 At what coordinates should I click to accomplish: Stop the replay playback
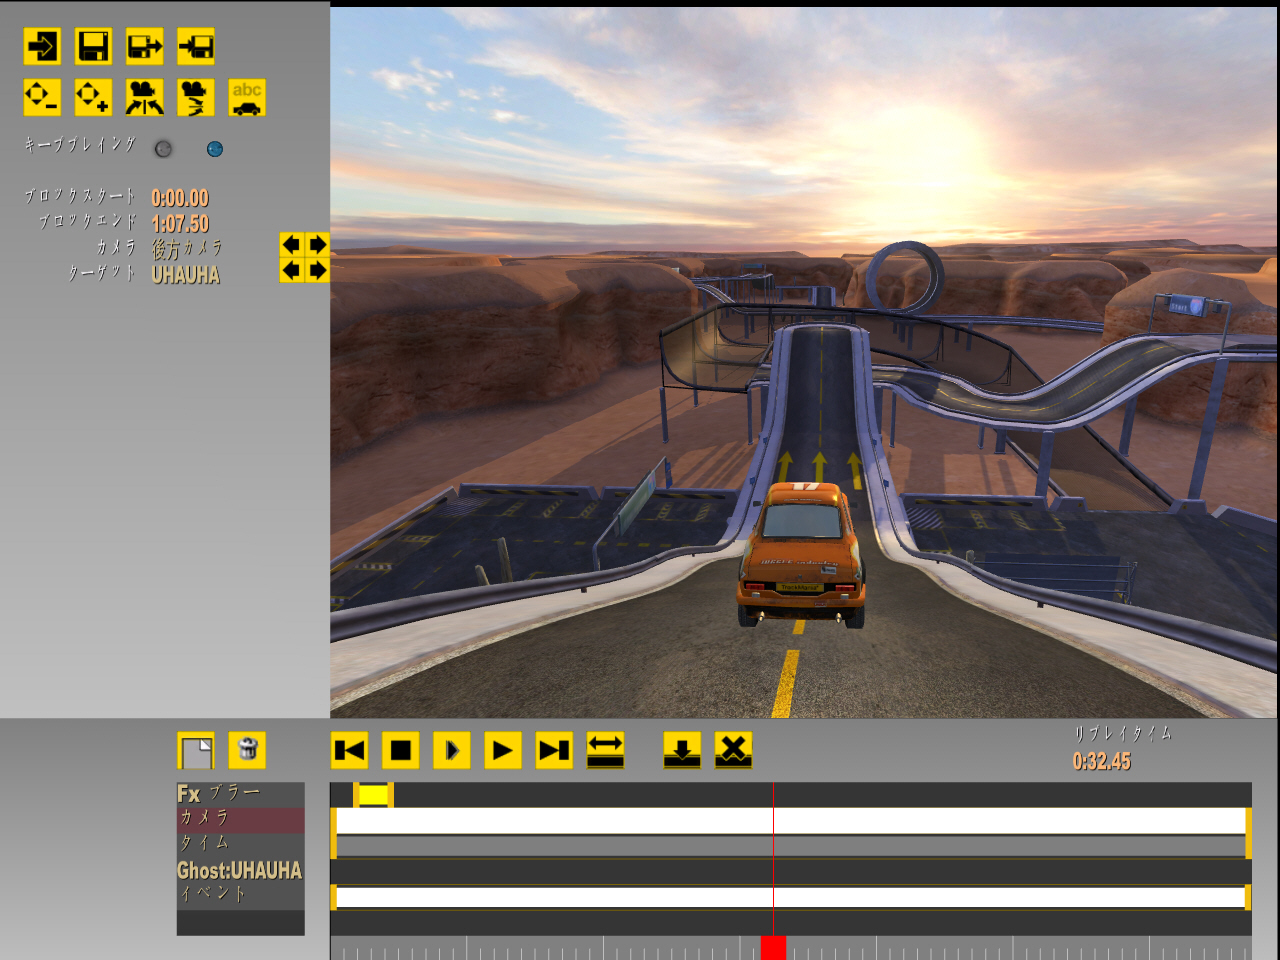coord(401,750)
